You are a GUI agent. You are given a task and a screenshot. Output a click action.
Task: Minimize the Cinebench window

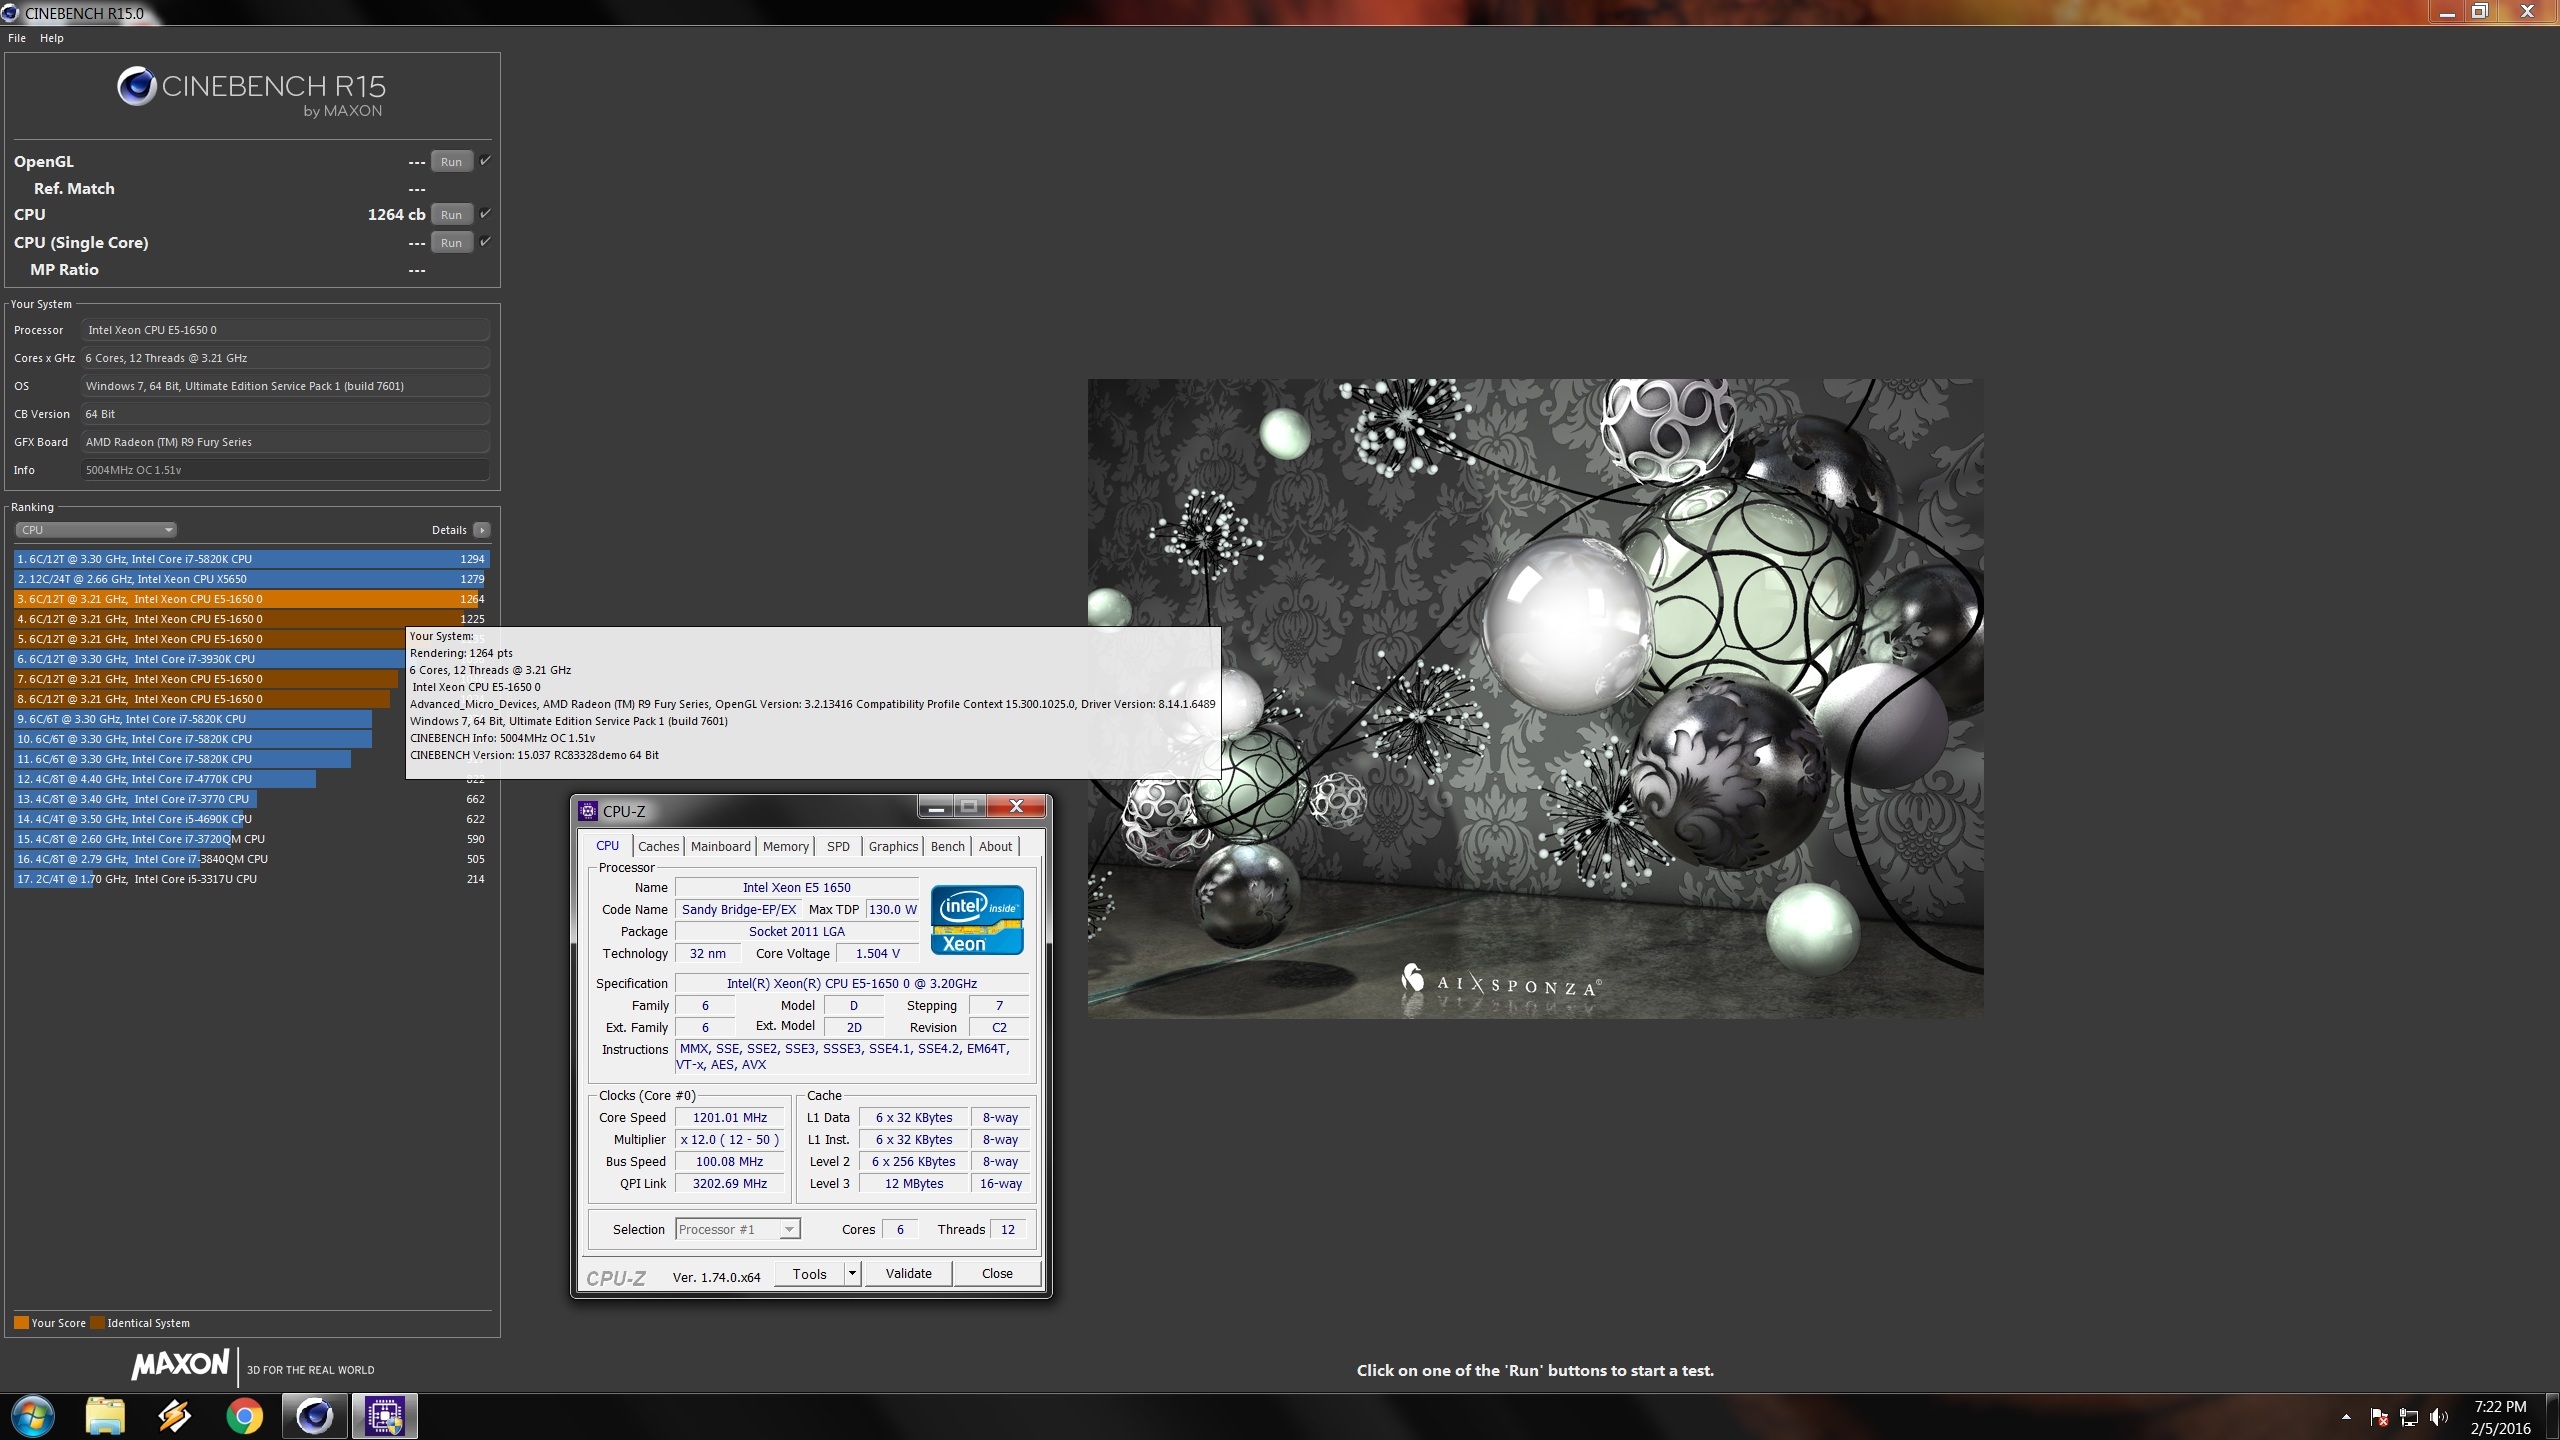(2446, 12)
